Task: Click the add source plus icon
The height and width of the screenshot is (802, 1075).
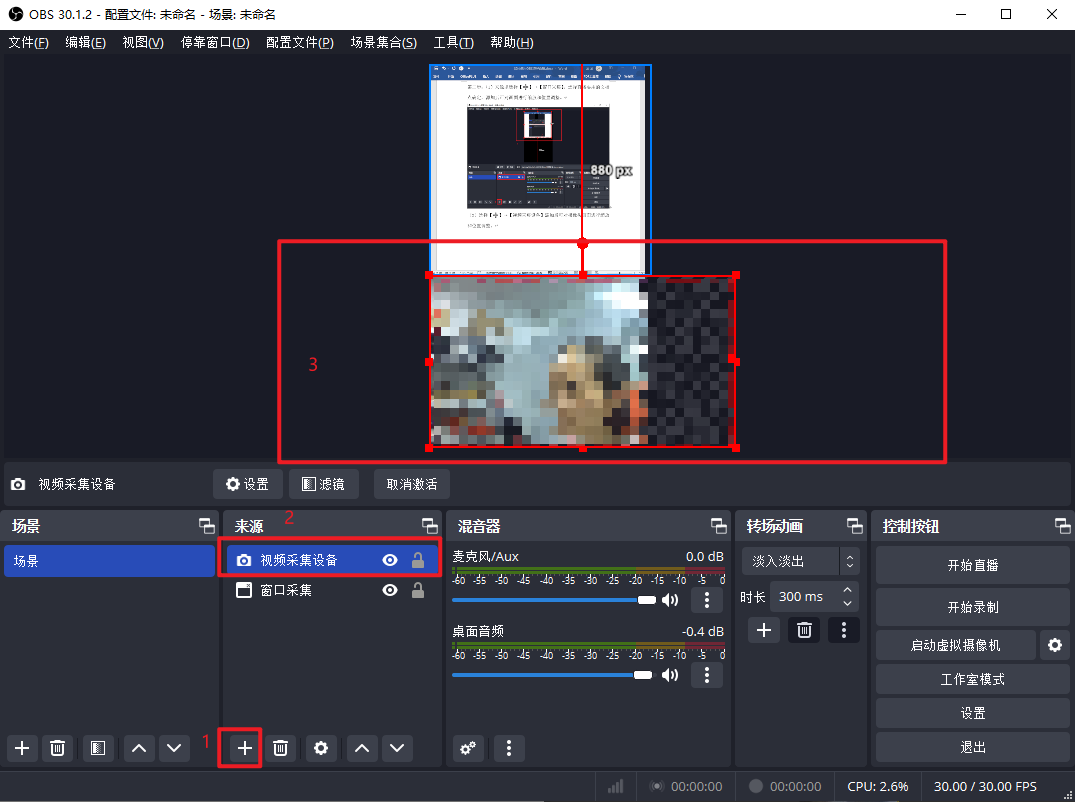Action: pyautogui.click(x=244, y=748)
